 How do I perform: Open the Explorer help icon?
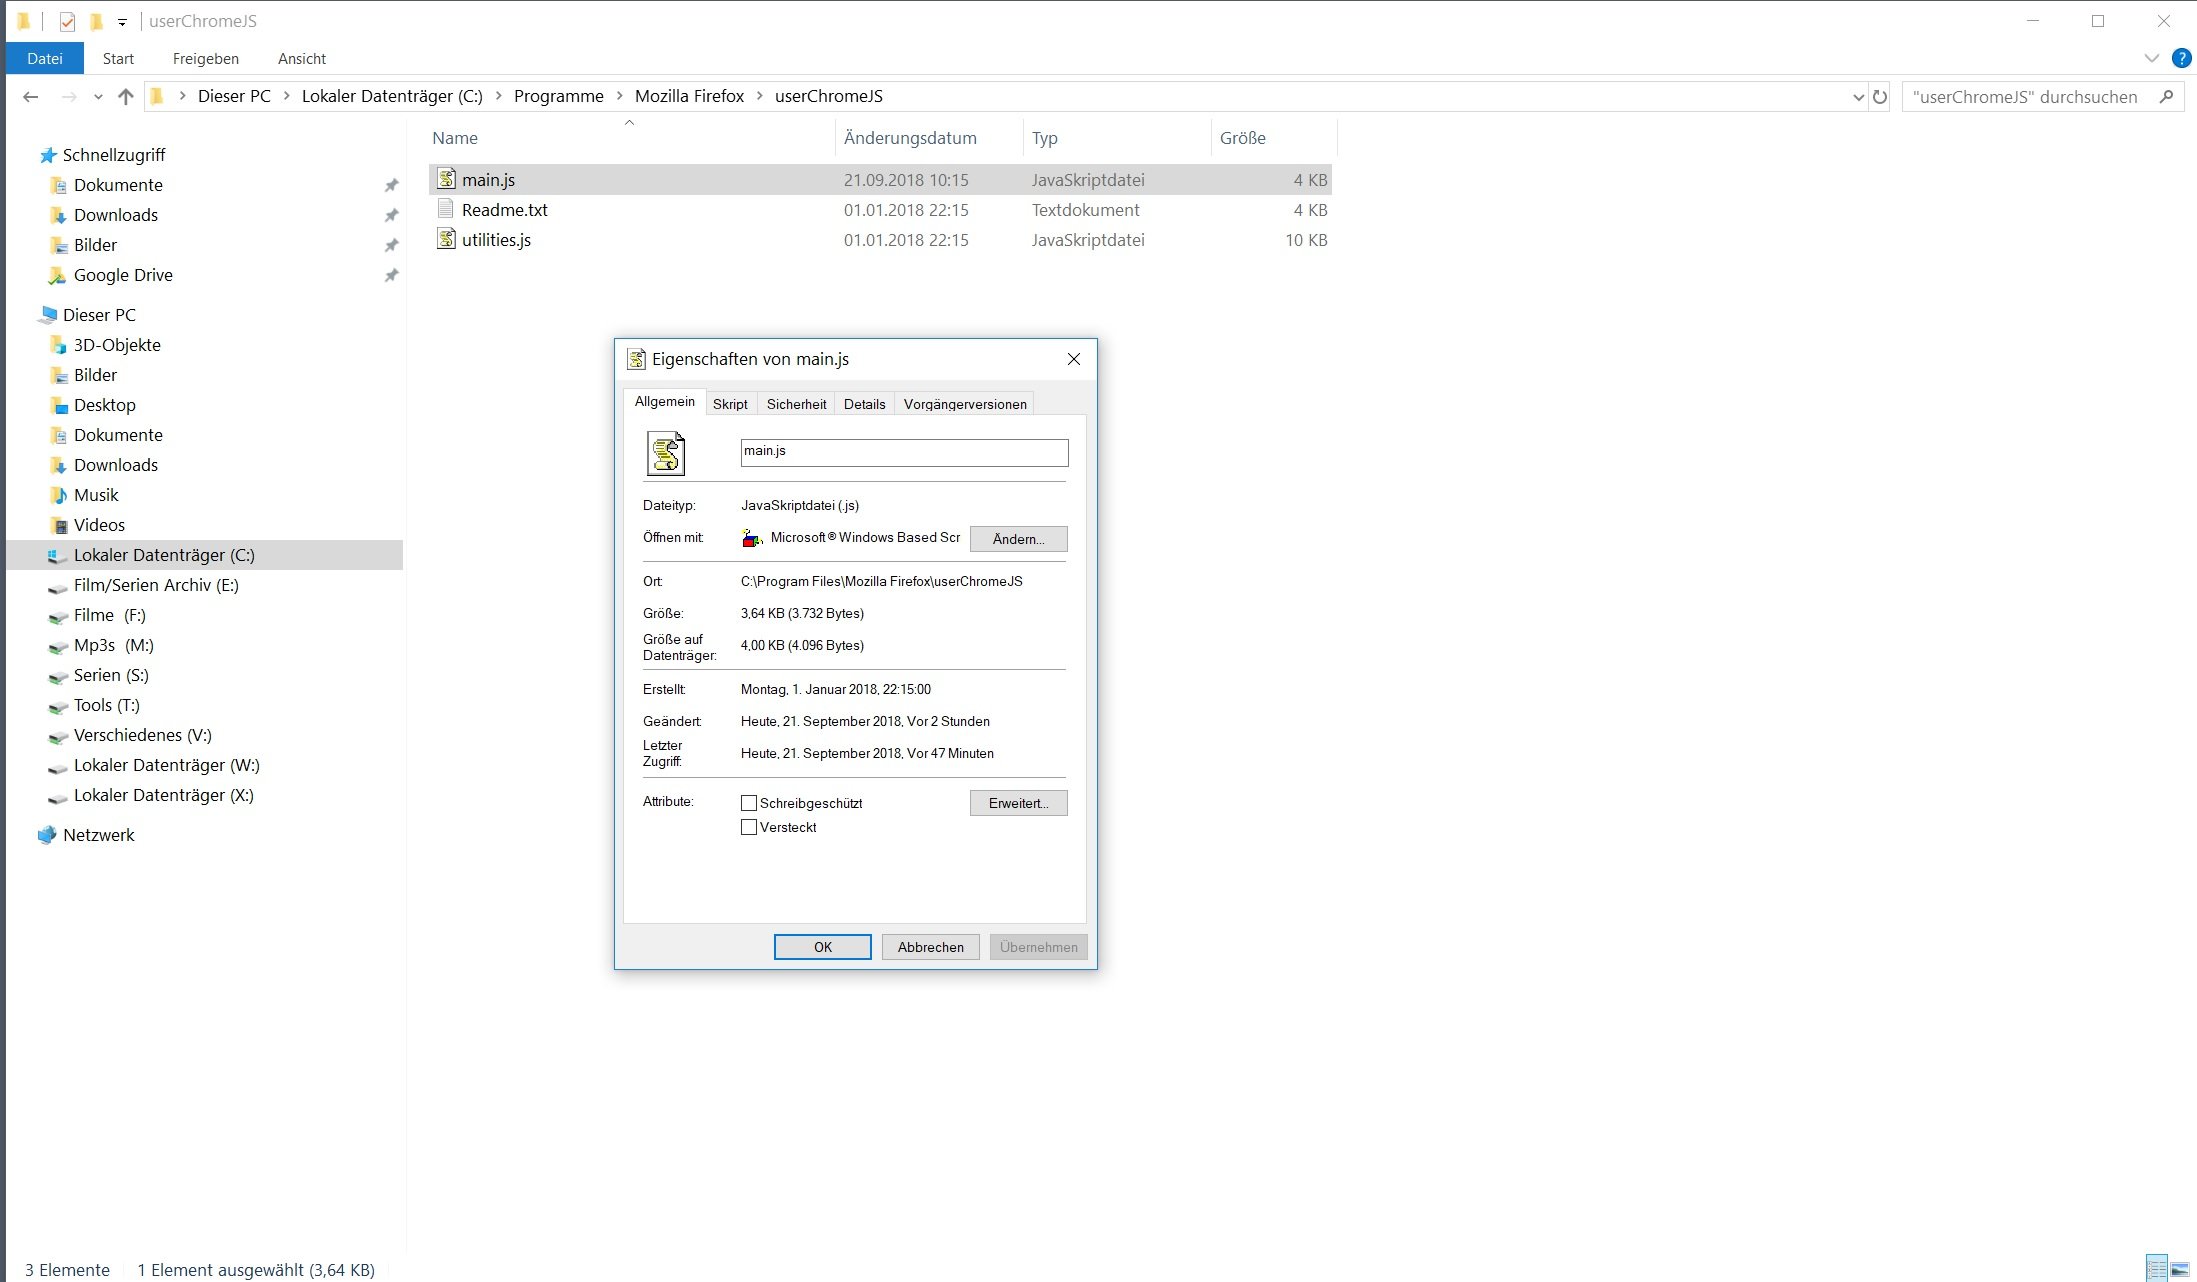click(x=2181, y=58)
